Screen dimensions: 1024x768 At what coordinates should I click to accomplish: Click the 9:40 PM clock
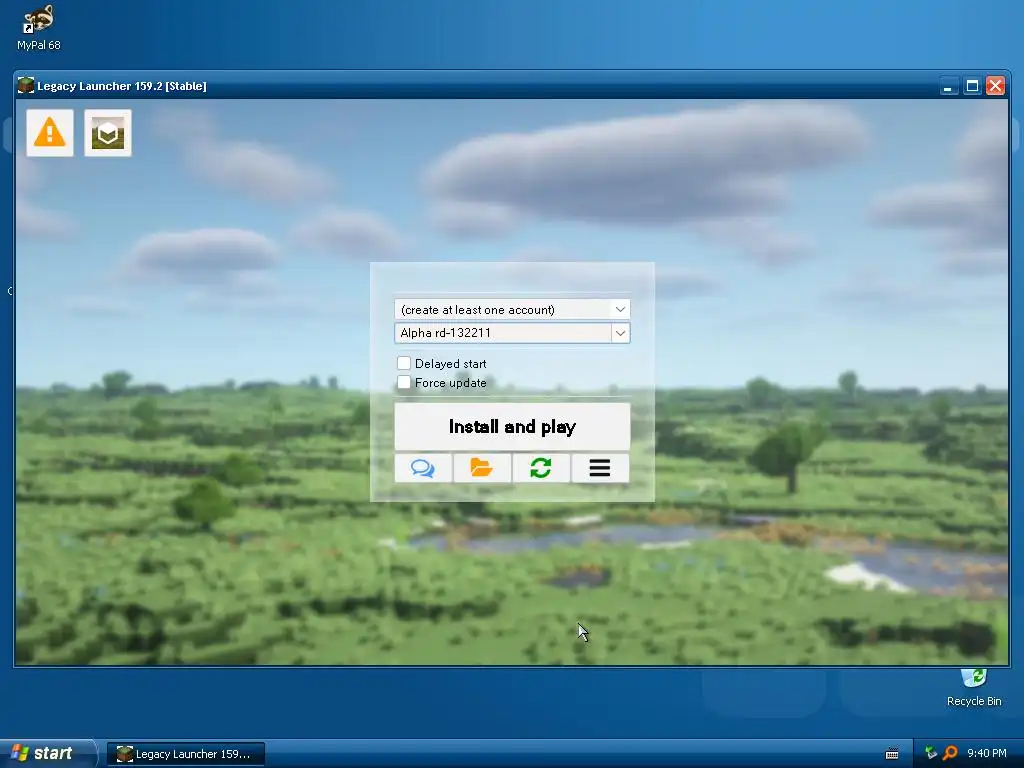(x=987, y=754)
